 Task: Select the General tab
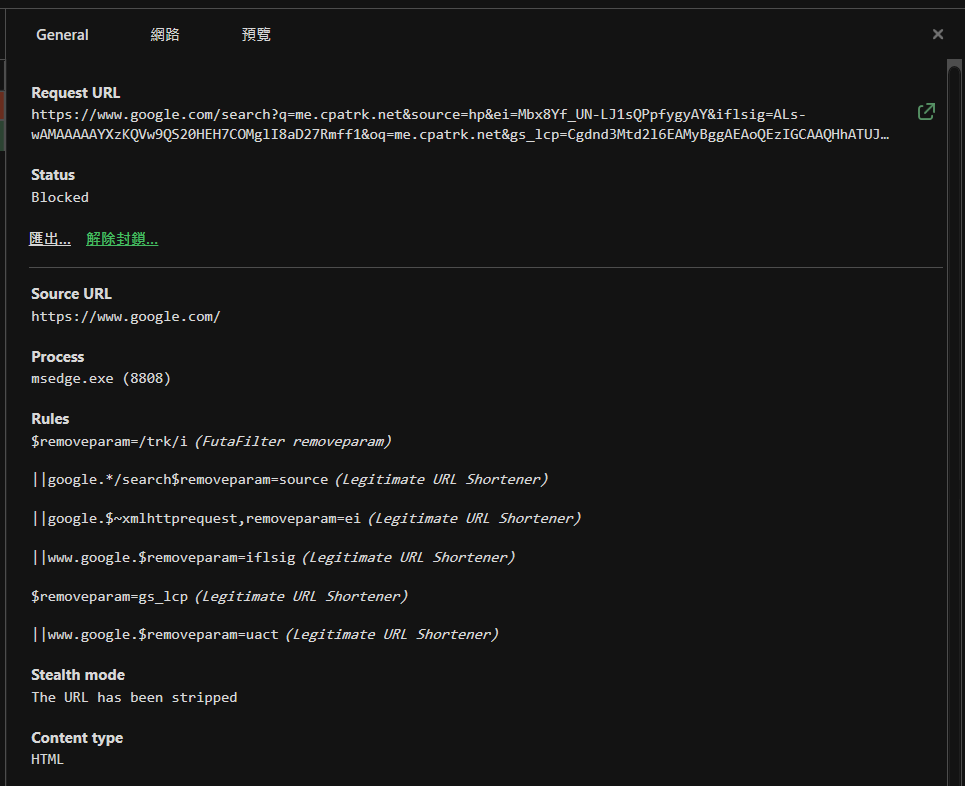point(61,33)
